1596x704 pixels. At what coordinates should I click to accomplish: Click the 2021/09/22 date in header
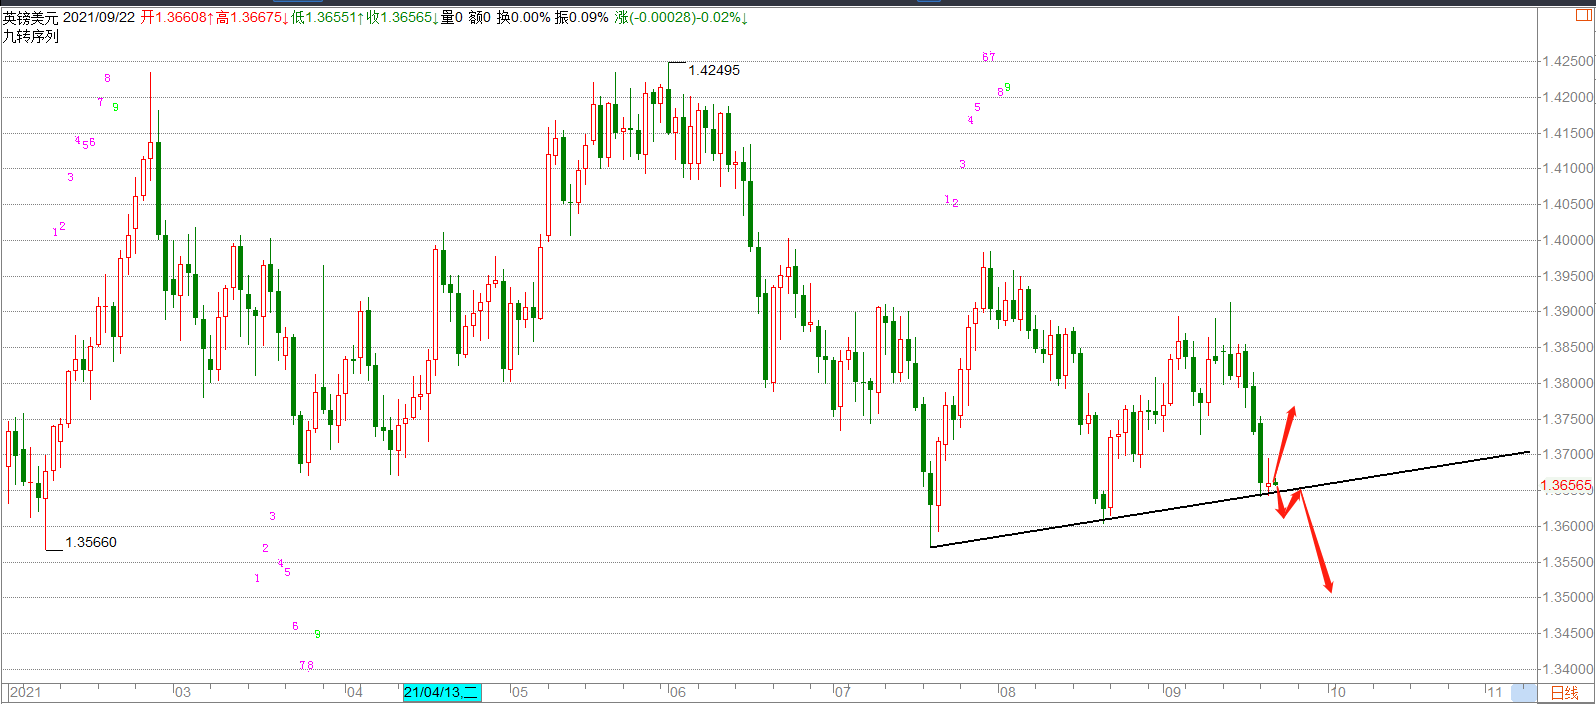point(101,18)
